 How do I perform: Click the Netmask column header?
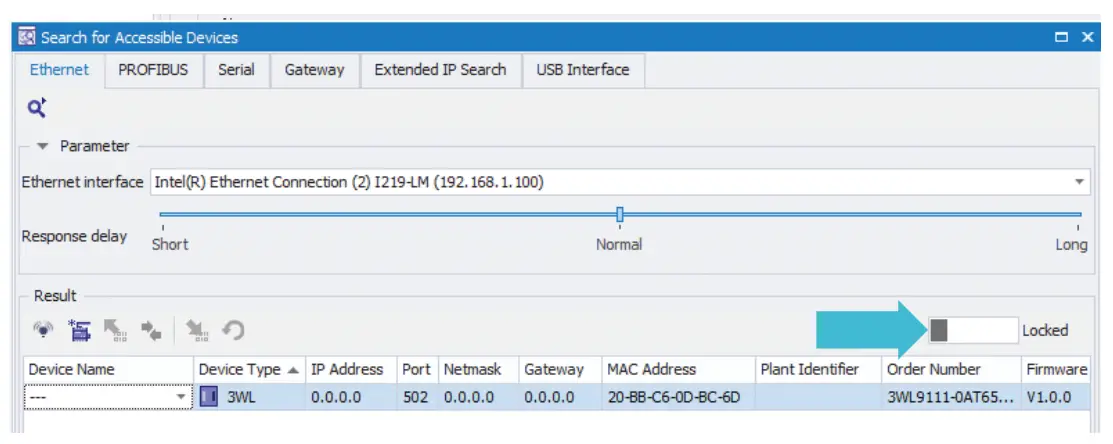pyautogui.click(x=478, y=370)
